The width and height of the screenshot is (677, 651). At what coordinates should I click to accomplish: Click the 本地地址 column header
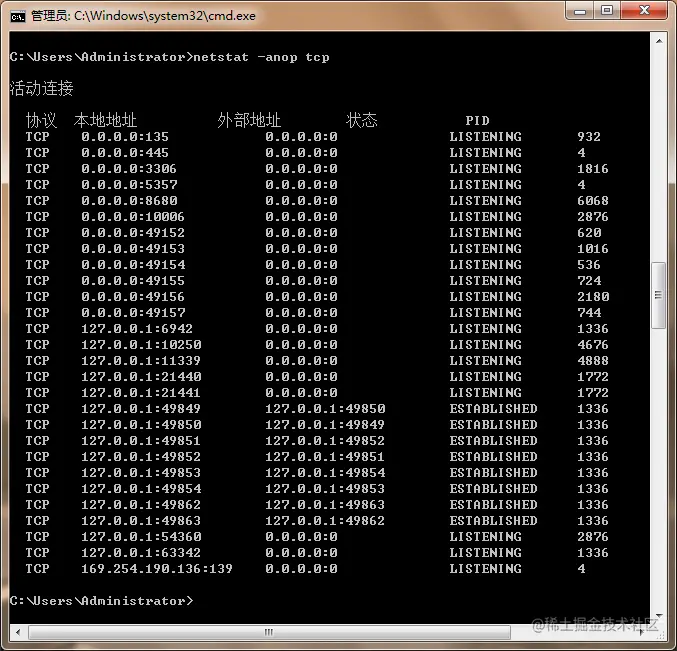click(x=105, y=120)
